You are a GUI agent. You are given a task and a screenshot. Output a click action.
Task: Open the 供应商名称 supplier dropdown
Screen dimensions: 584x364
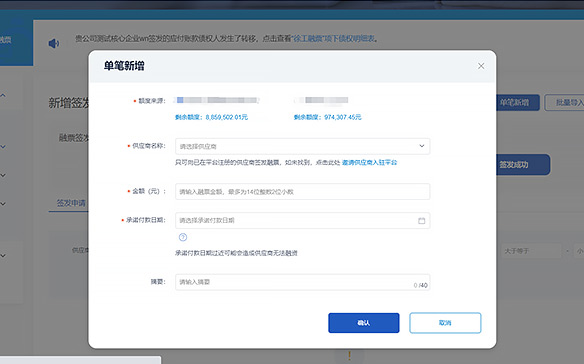click(x=302, y=146)
